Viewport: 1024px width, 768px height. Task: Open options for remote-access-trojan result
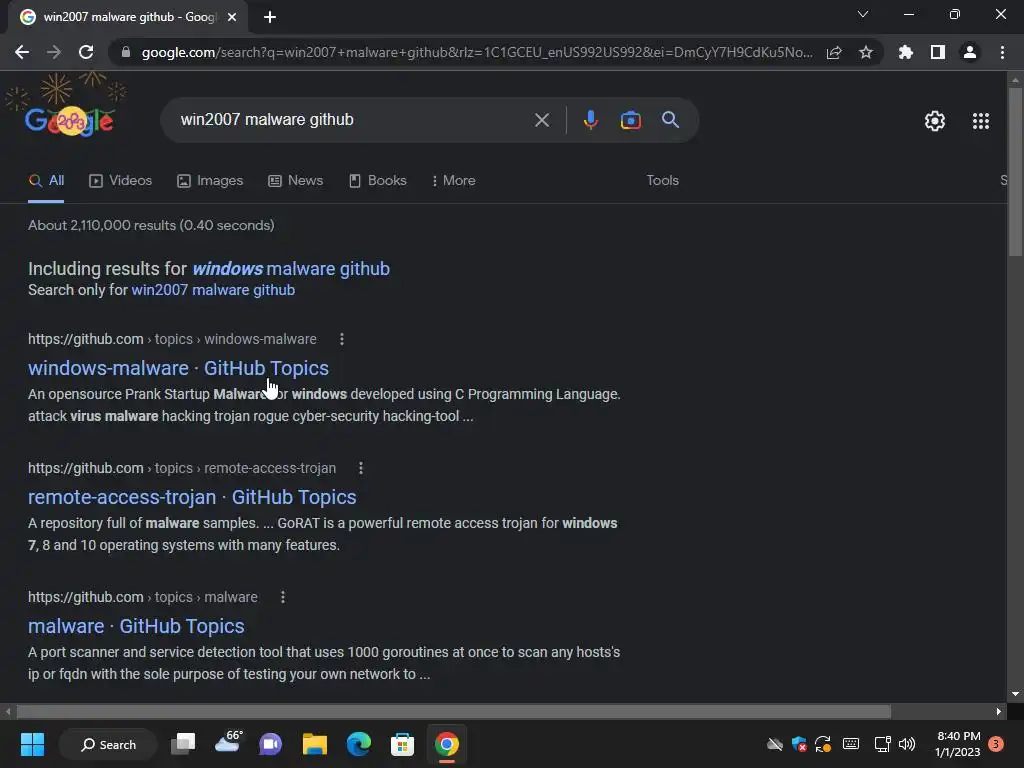click(360, 468)
